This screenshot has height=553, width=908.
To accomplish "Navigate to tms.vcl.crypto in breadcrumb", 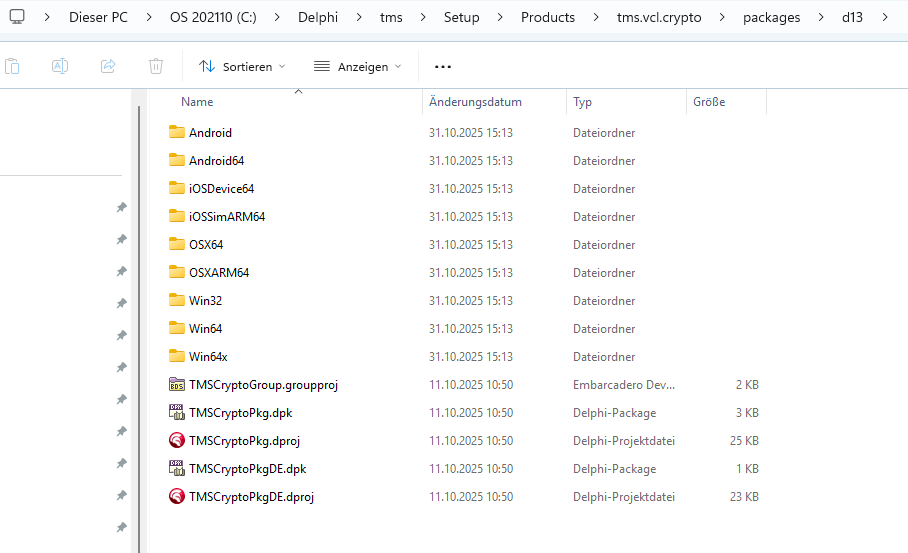I will (659, 17).
